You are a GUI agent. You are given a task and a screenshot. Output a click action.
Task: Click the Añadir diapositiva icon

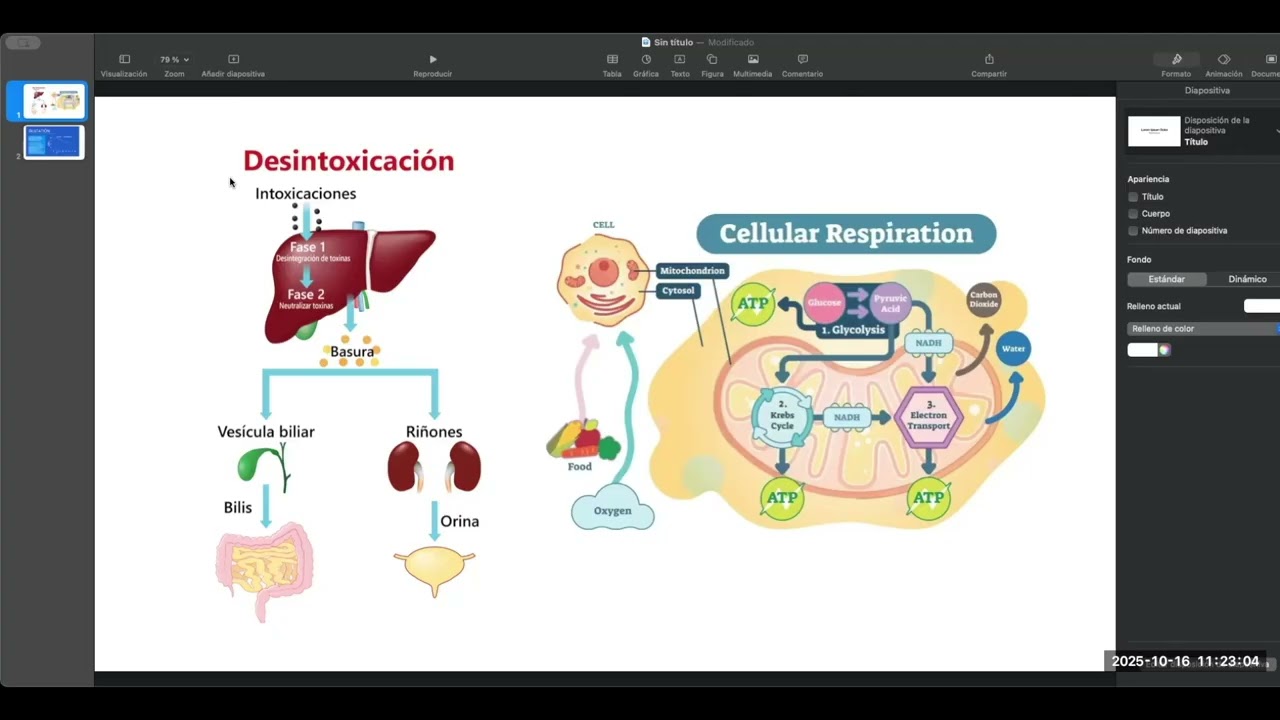pos(233,60)
